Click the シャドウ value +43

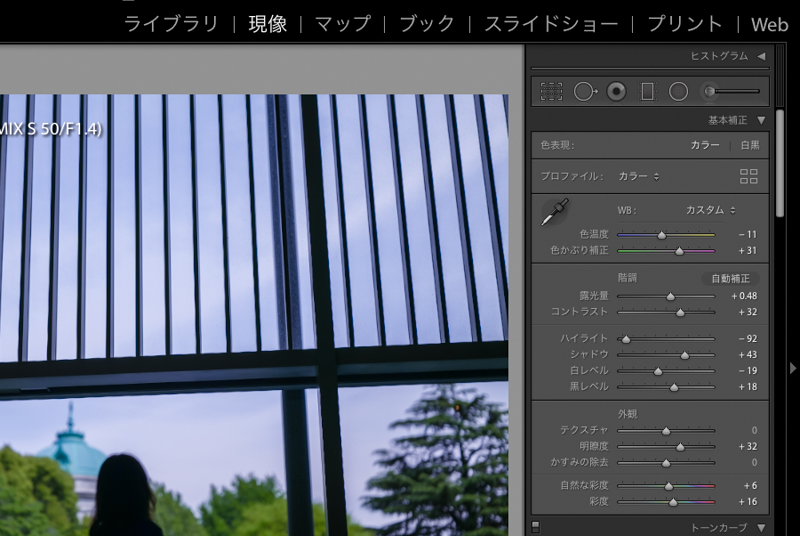[x=747, y=354]
